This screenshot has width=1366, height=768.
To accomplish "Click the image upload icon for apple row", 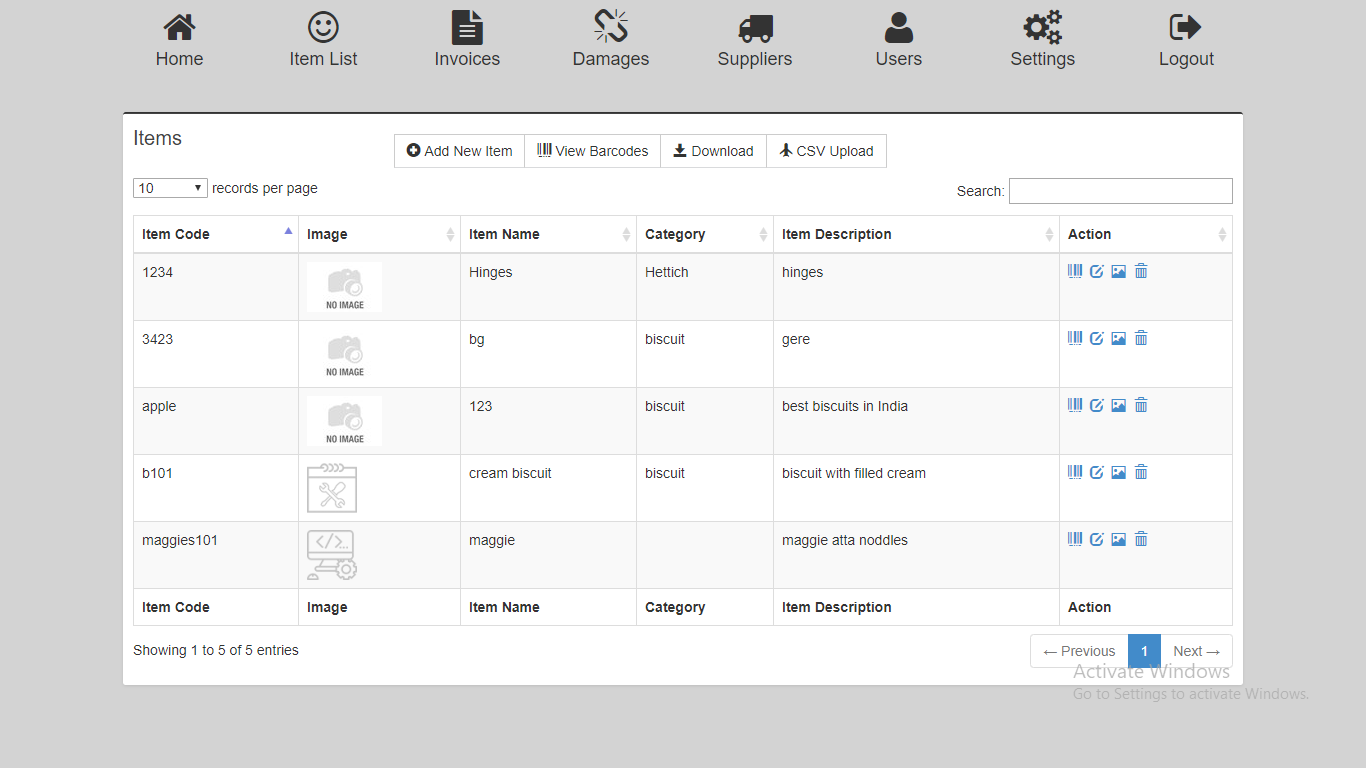I will coord(1119,405).
